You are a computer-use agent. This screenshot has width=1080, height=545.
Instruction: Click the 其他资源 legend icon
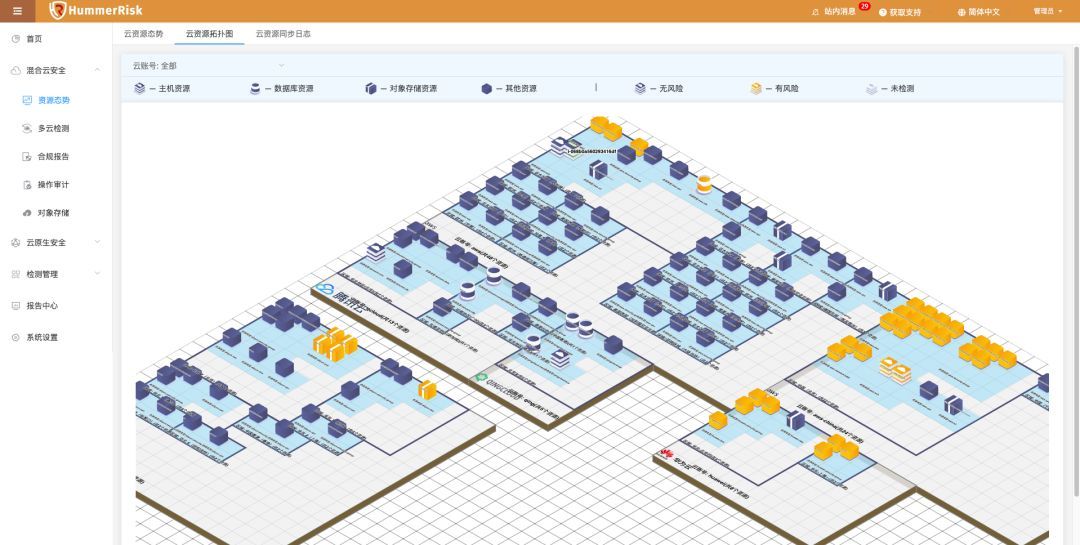486,88
